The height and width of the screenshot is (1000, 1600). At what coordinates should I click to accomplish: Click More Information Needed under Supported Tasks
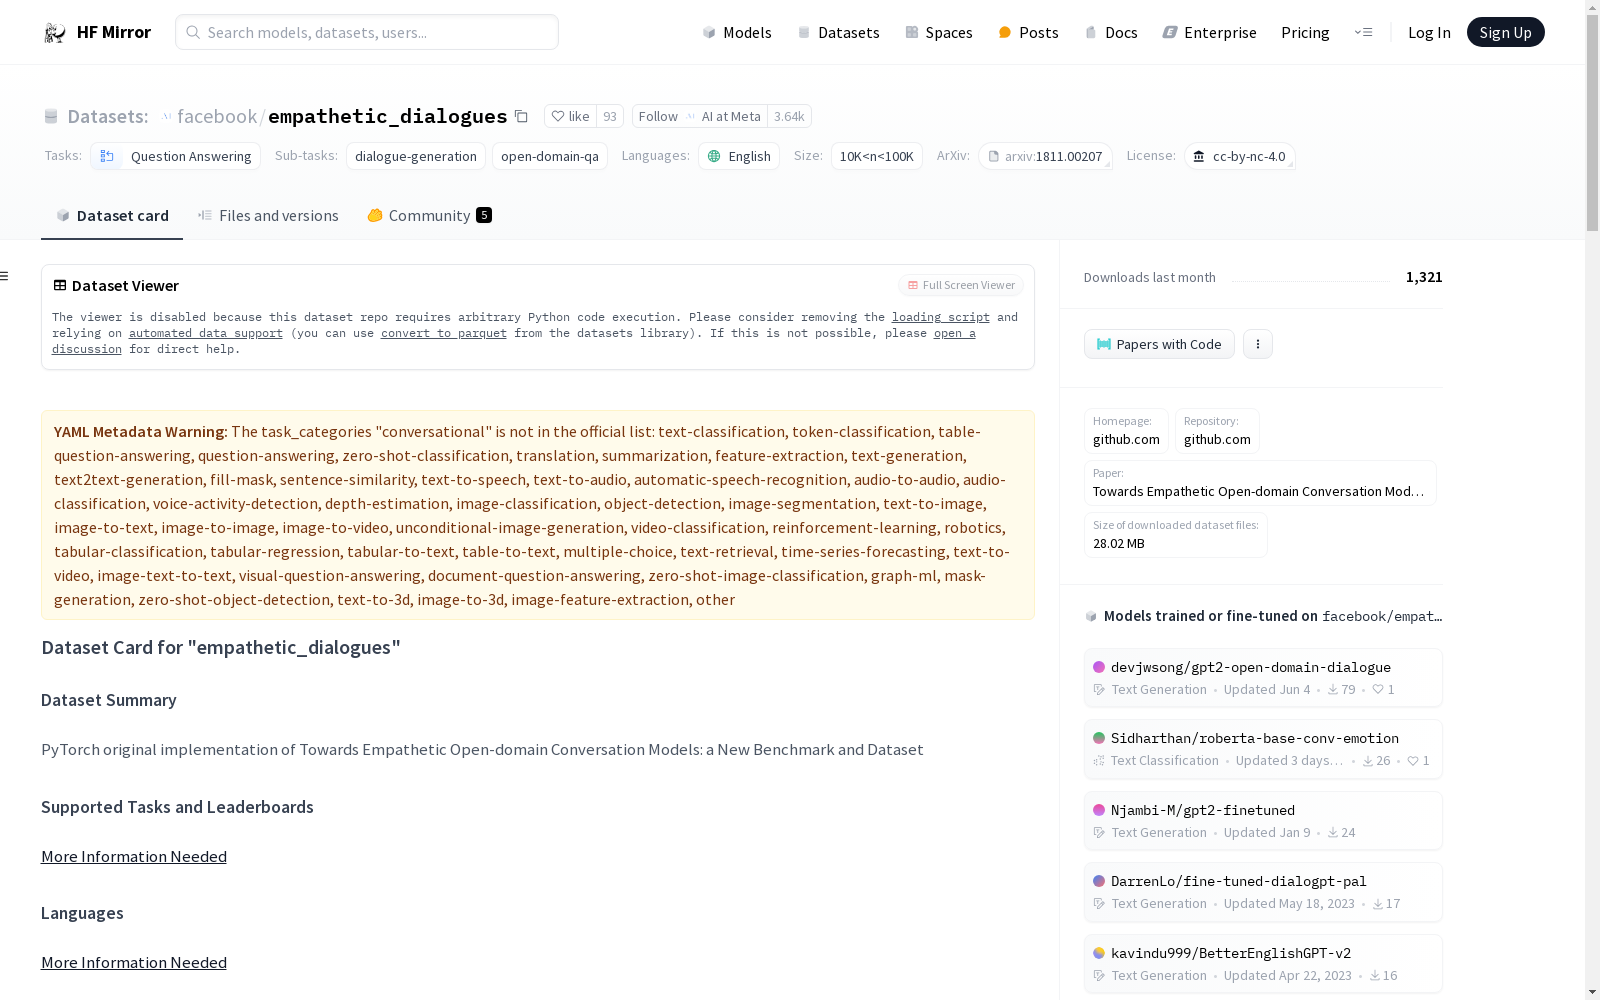(134, 856)
